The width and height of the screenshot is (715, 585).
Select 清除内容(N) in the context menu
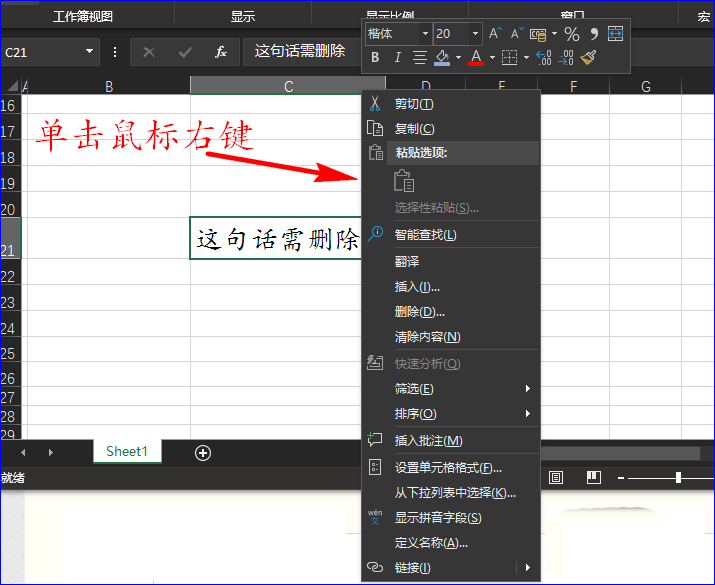[x=427, y=337]
